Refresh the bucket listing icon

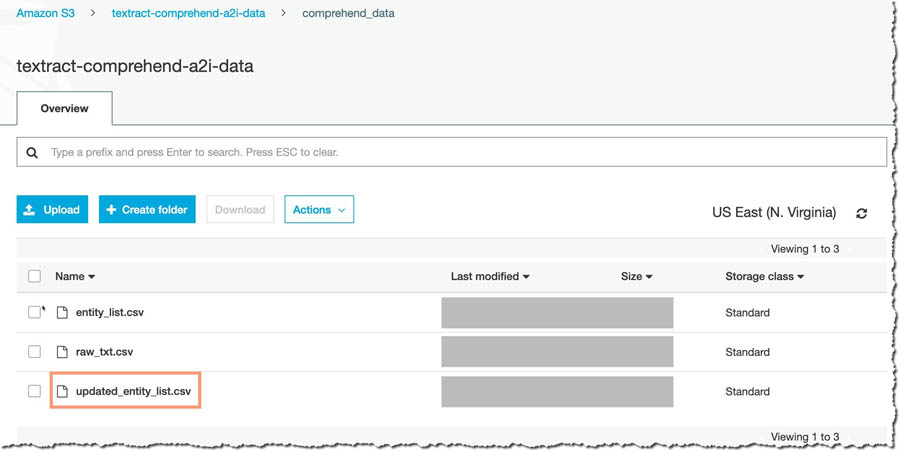point(861,213)
